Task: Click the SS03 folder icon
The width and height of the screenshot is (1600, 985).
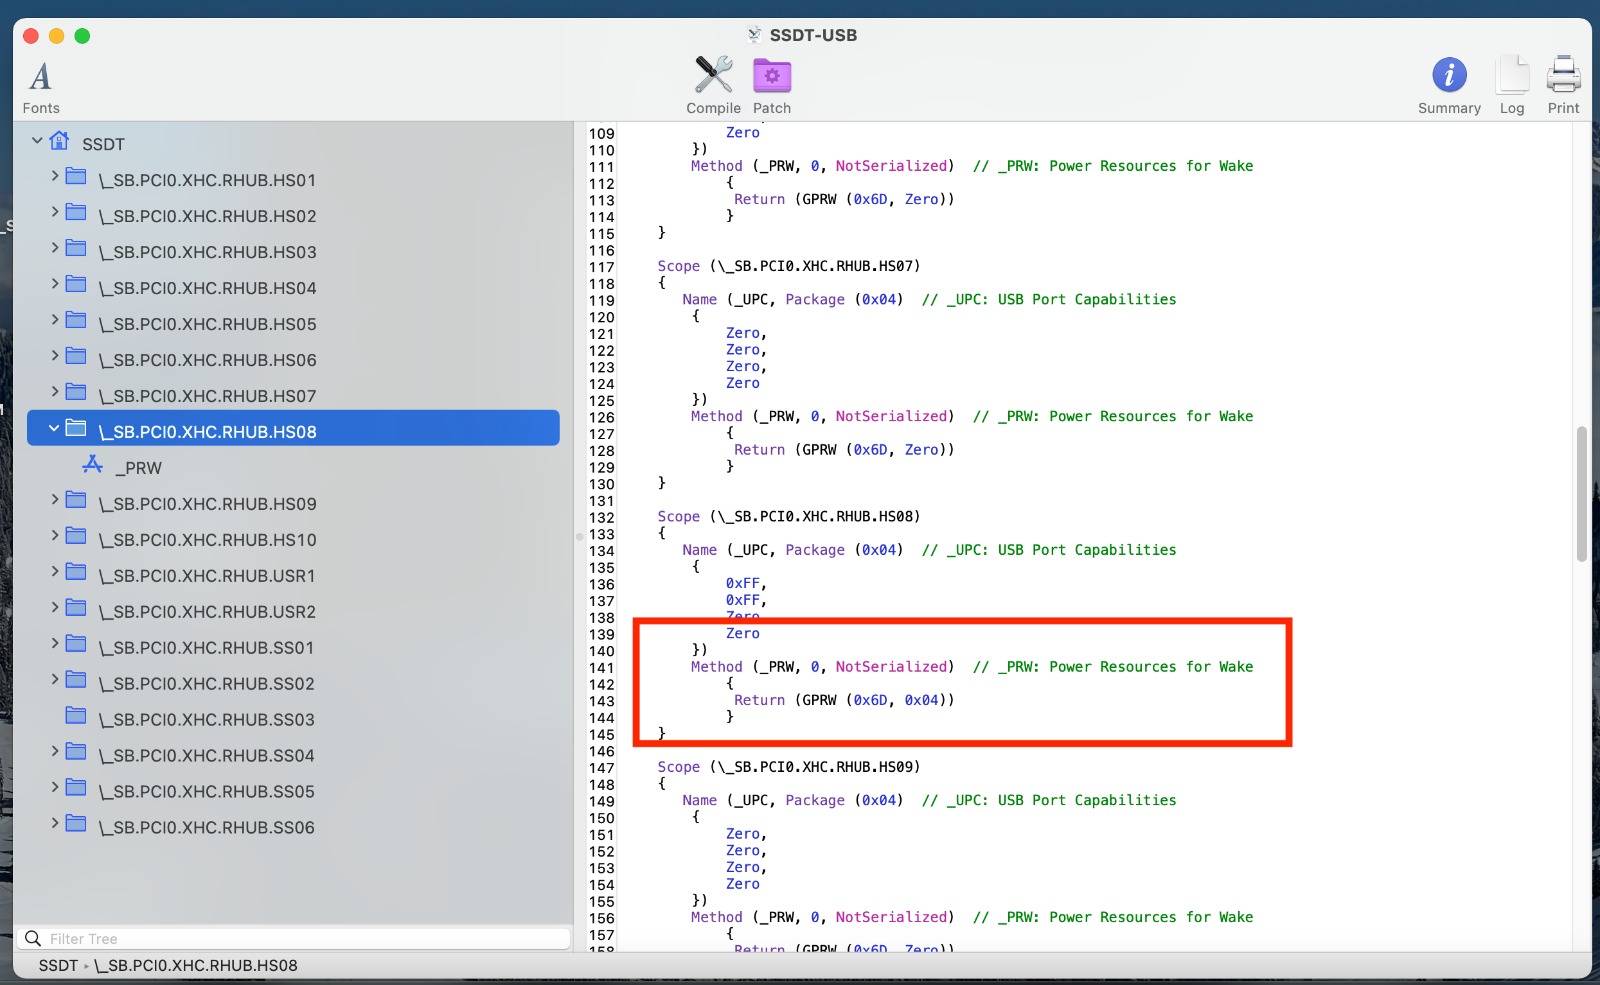Action: tap(76, 716)
